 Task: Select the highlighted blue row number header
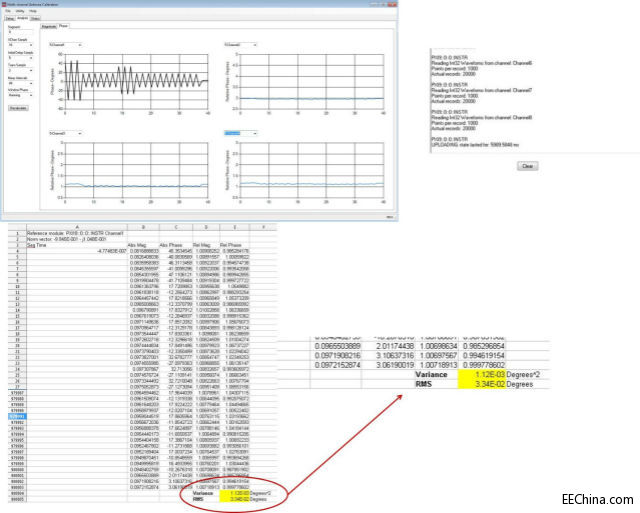(17, 417)
